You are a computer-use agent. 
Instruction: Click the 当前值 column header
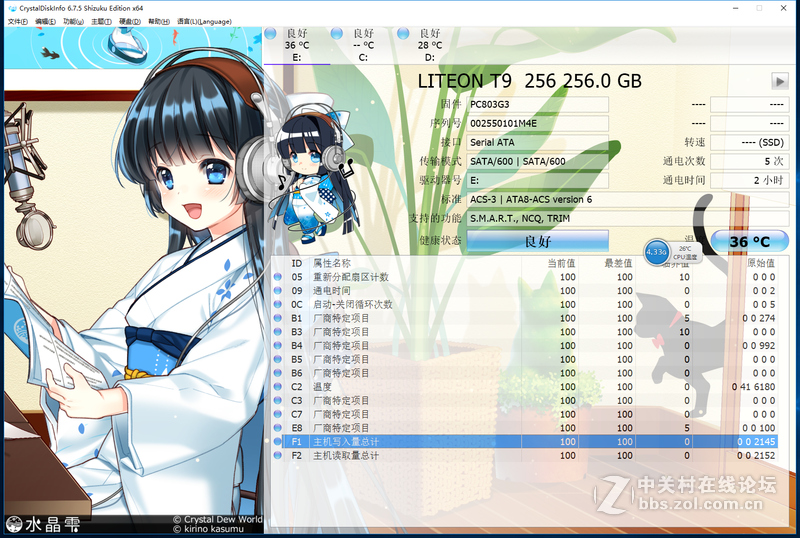tap(561, 263)
